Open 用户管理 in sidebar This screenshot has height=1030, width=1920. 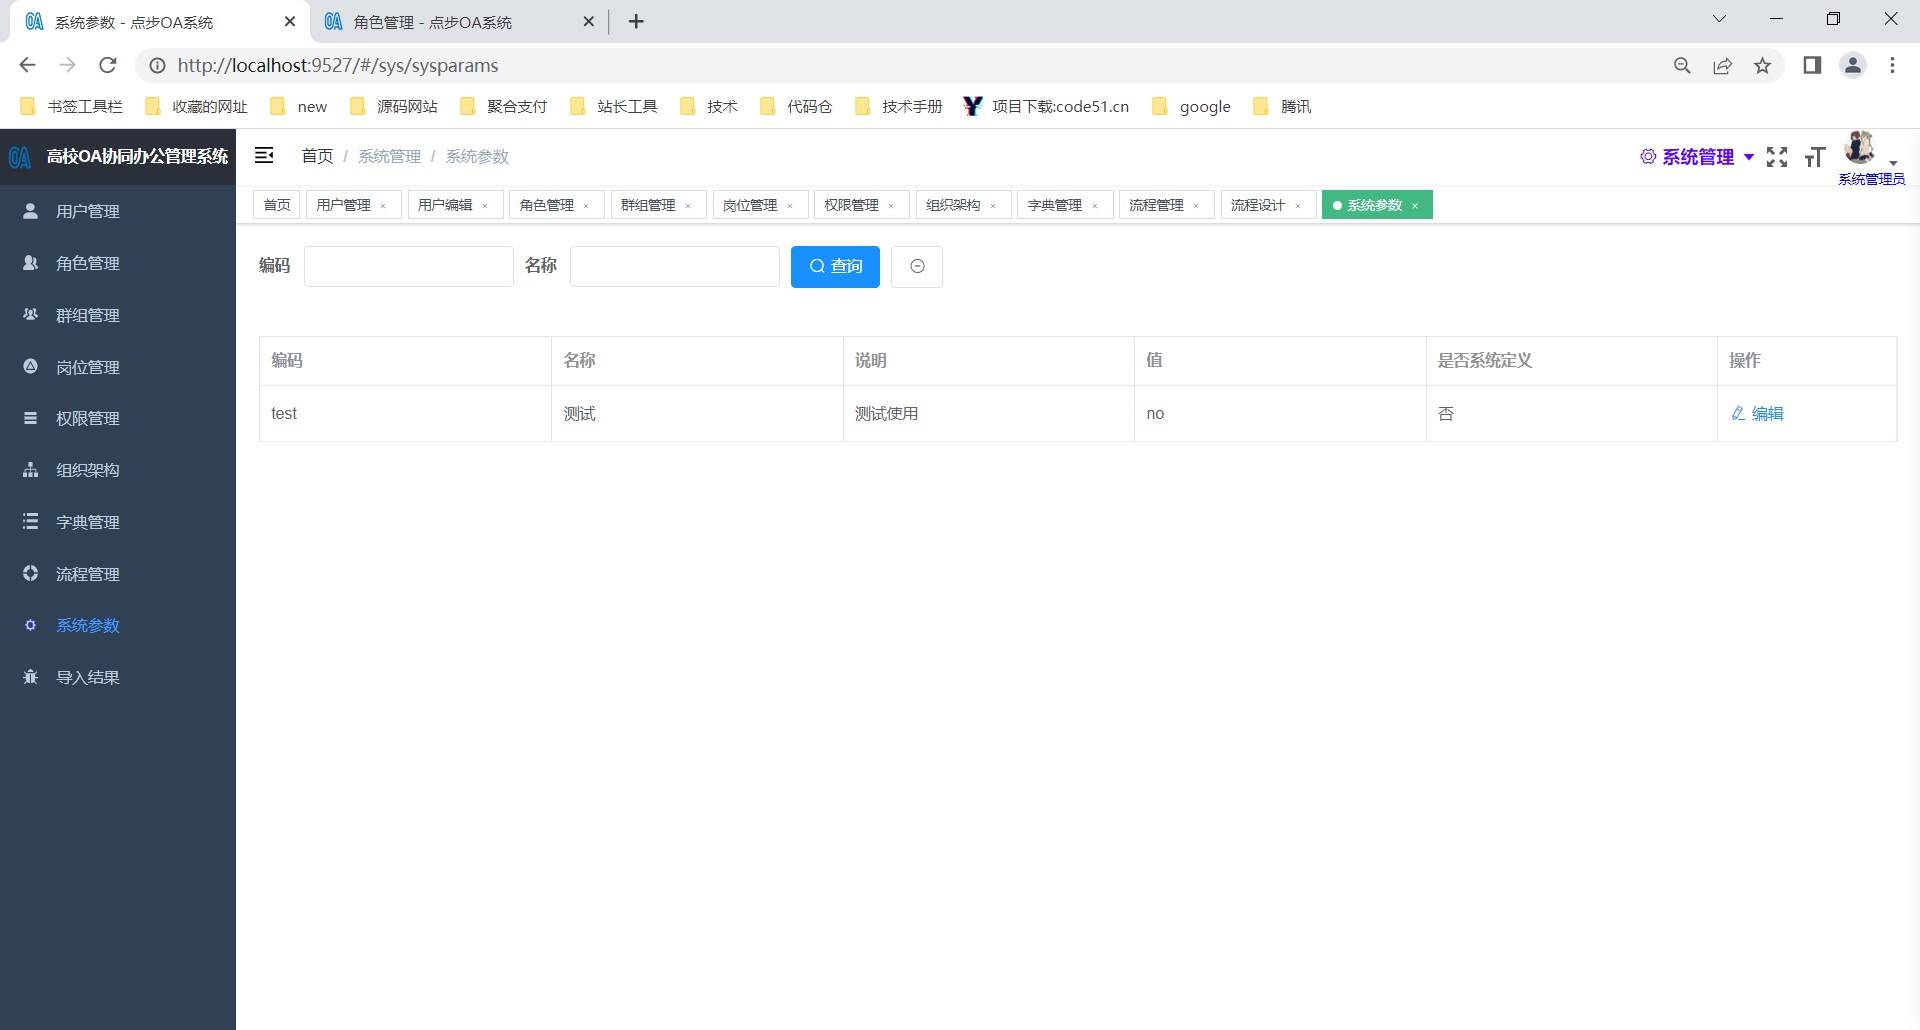pos(118,211)
